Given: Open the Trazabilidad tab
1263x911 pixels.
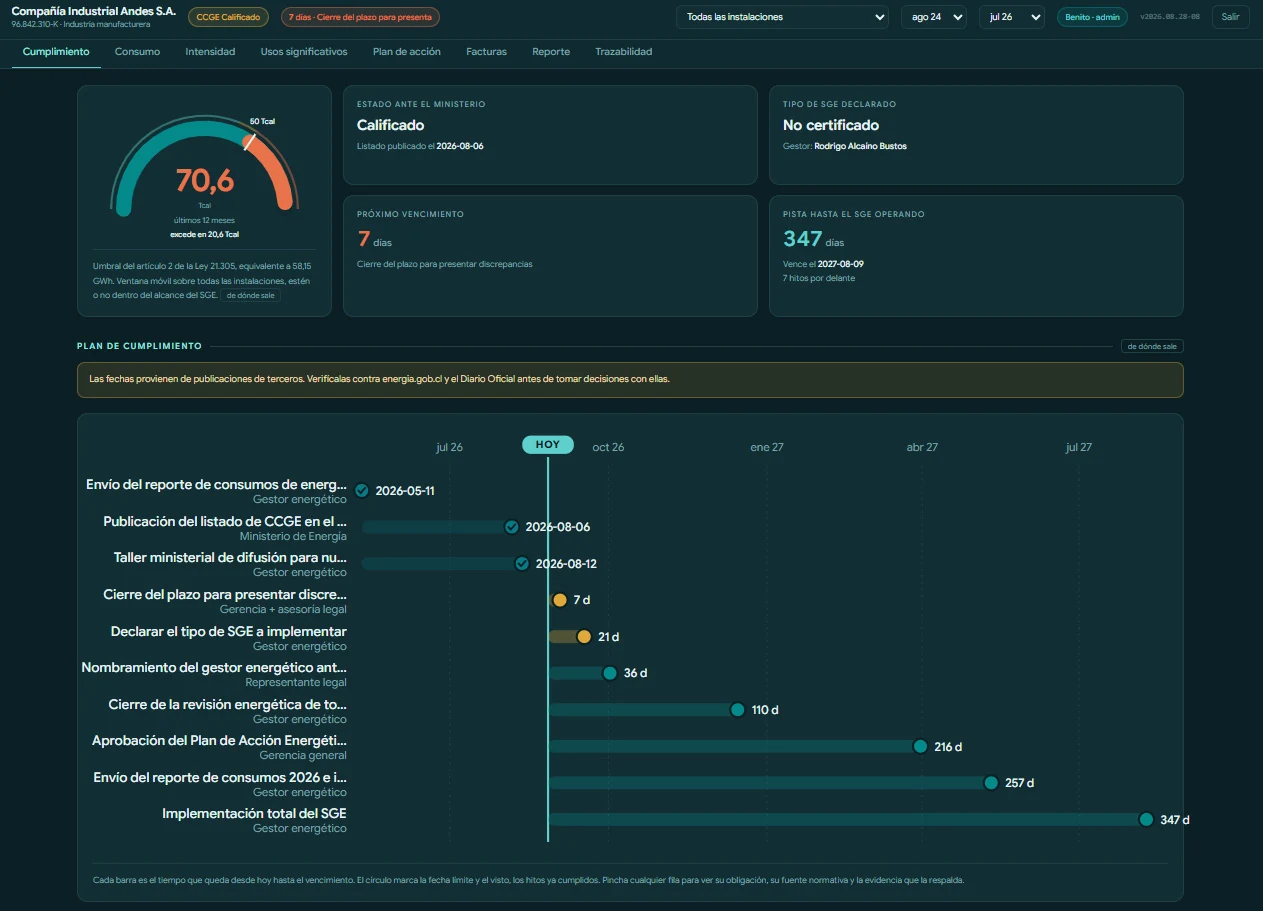Looking at the screenshot, I should point(623,52).
